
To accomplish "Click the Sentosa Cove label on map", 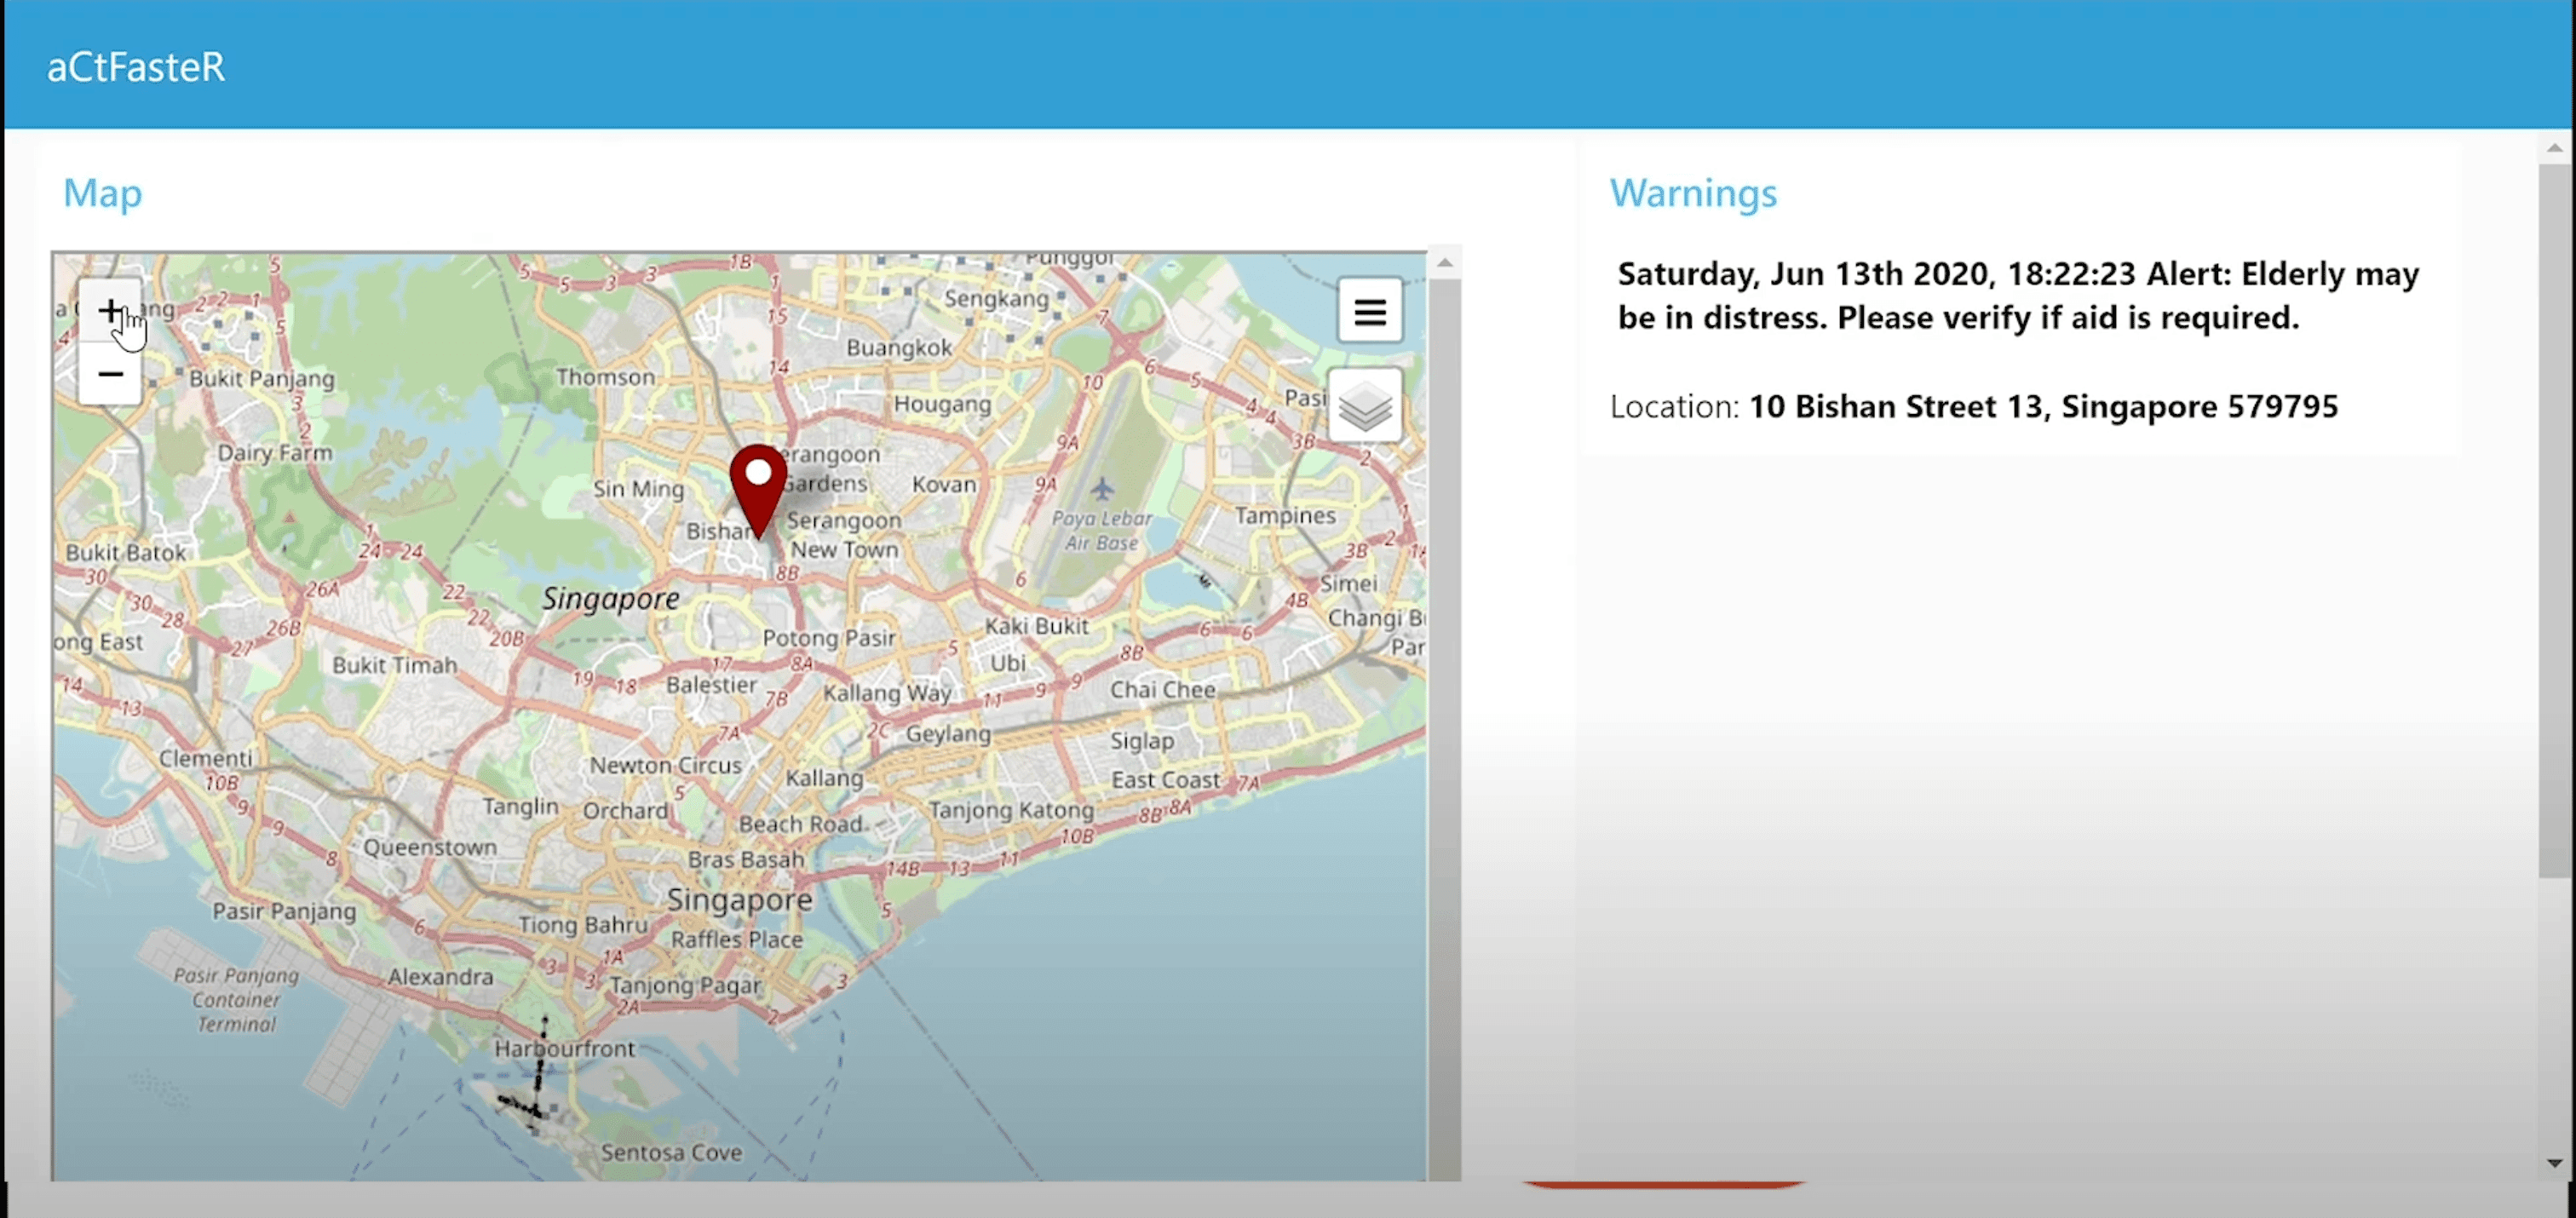I will point(671,1152).
